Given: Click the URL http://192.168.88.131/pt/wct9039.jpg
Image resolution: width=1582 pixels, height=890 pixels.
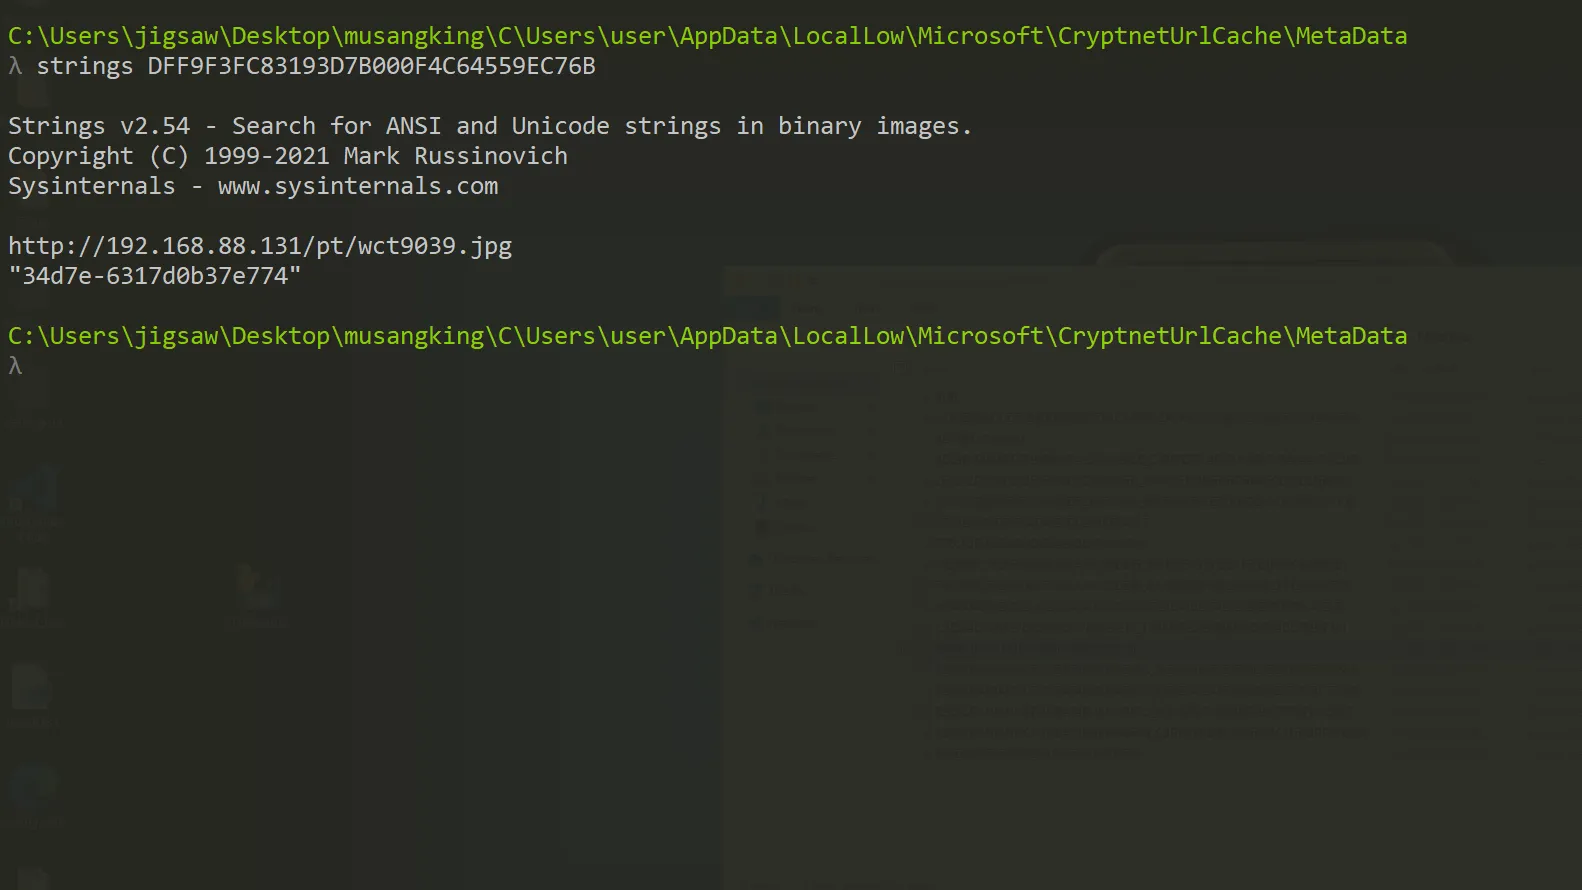Looking at the screenshot, I should coord(260,246).
